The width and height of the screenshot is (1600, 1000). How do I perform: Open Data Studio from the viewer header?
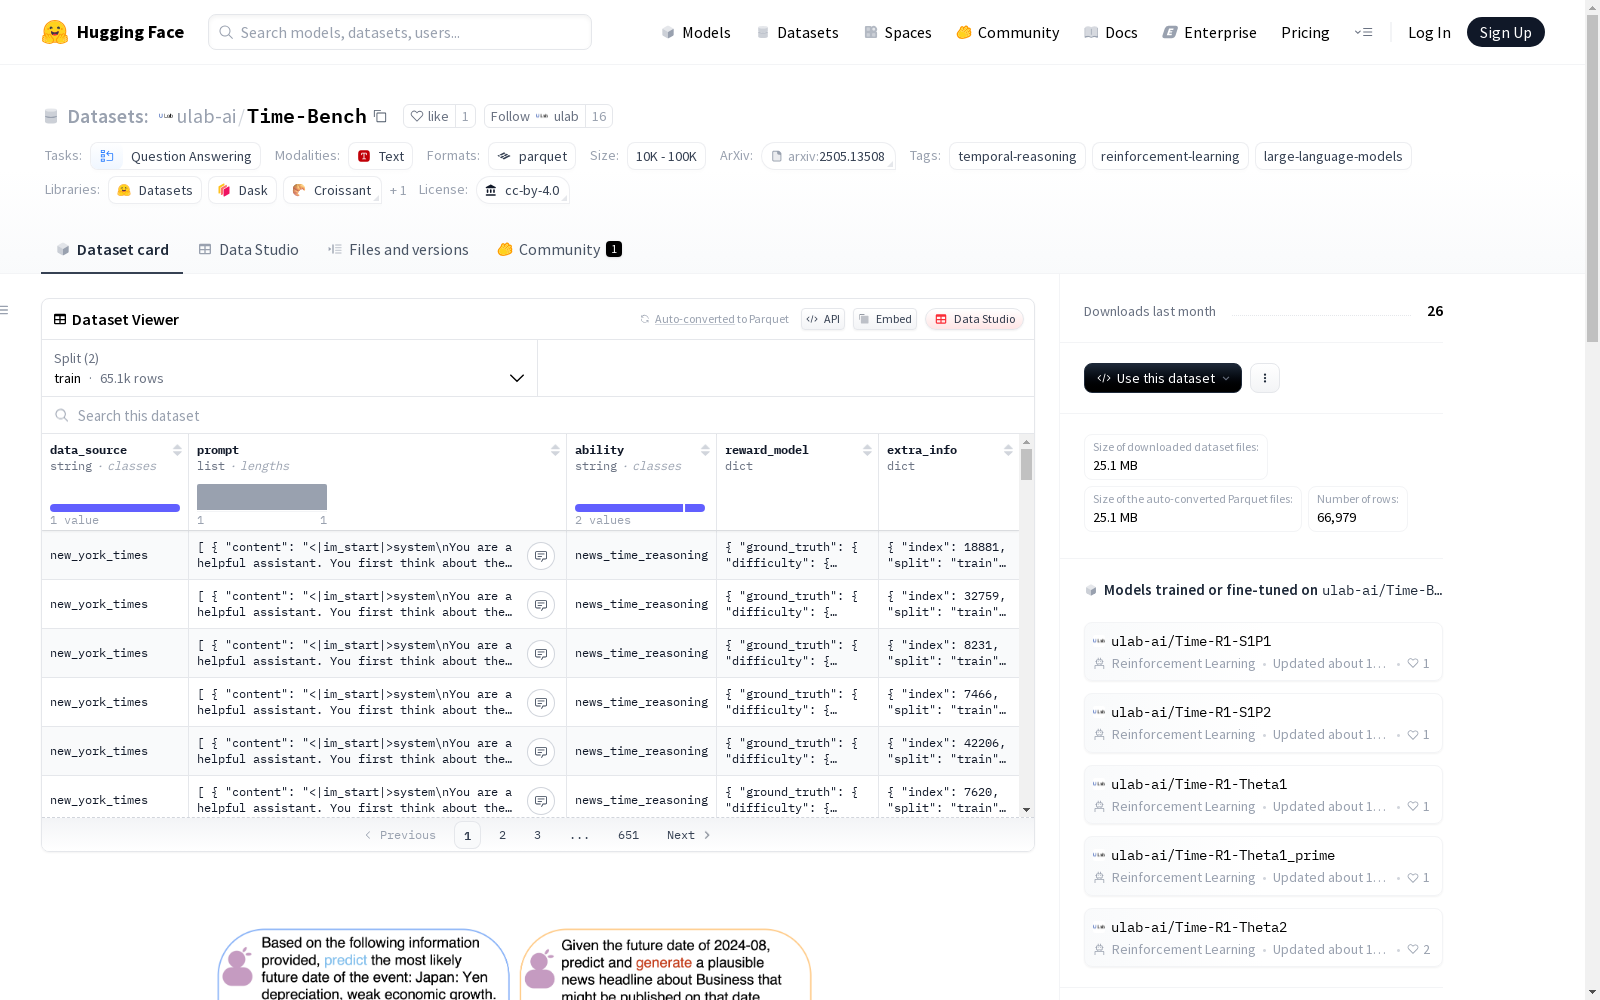pyautogui.click(x=975, y=319)
